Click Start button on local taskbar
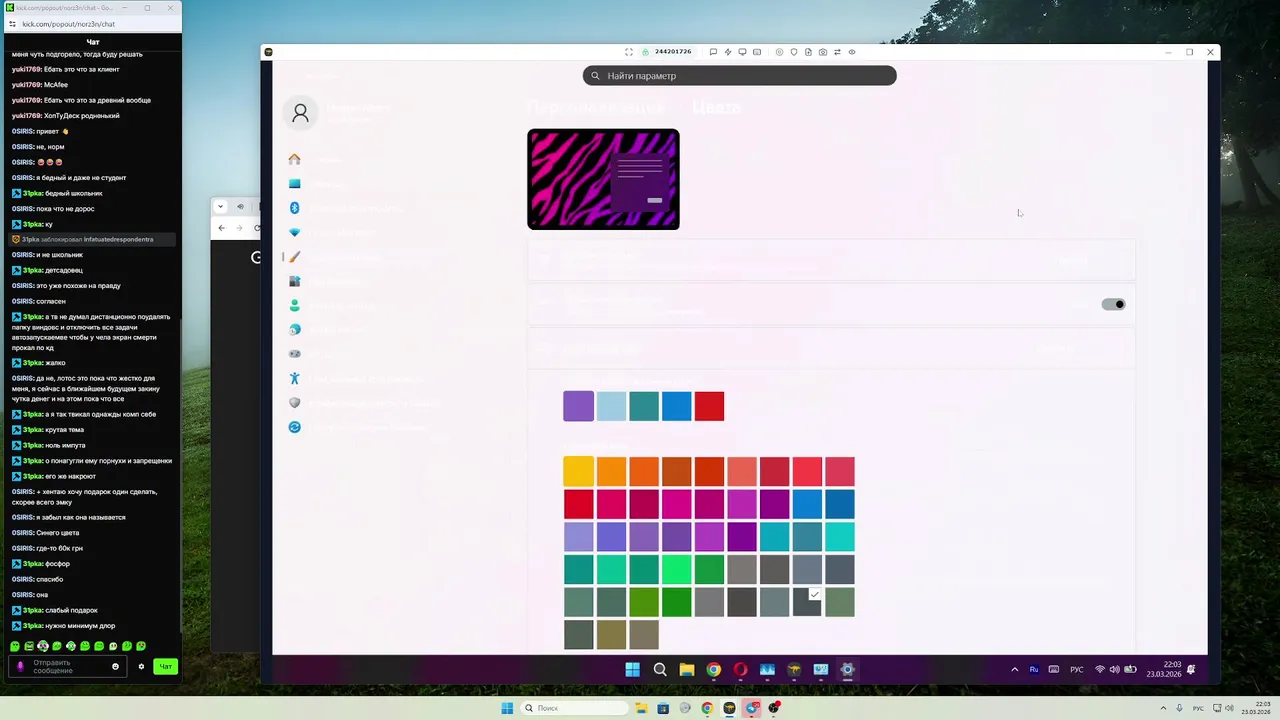 click(x=507, y=708)
